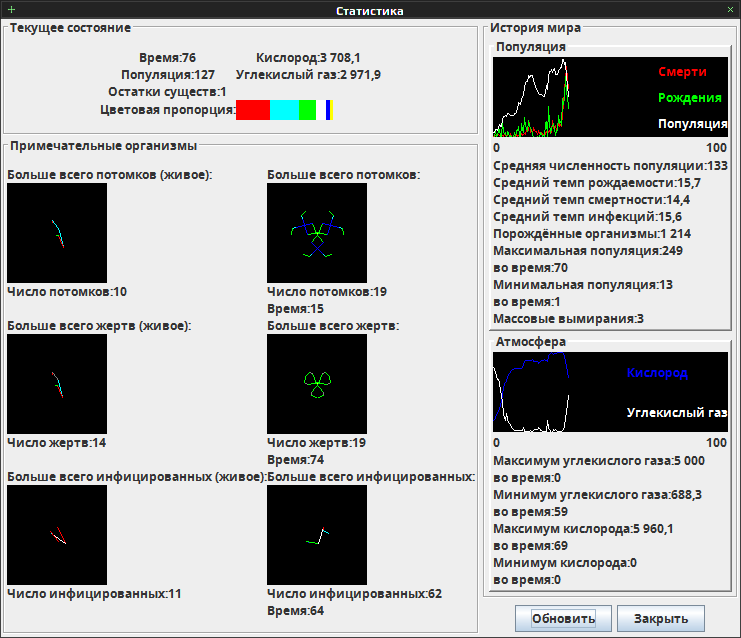Screen dimensions: 741x638
Task: Click Число жертв:19 text
Action: point(317,443)
